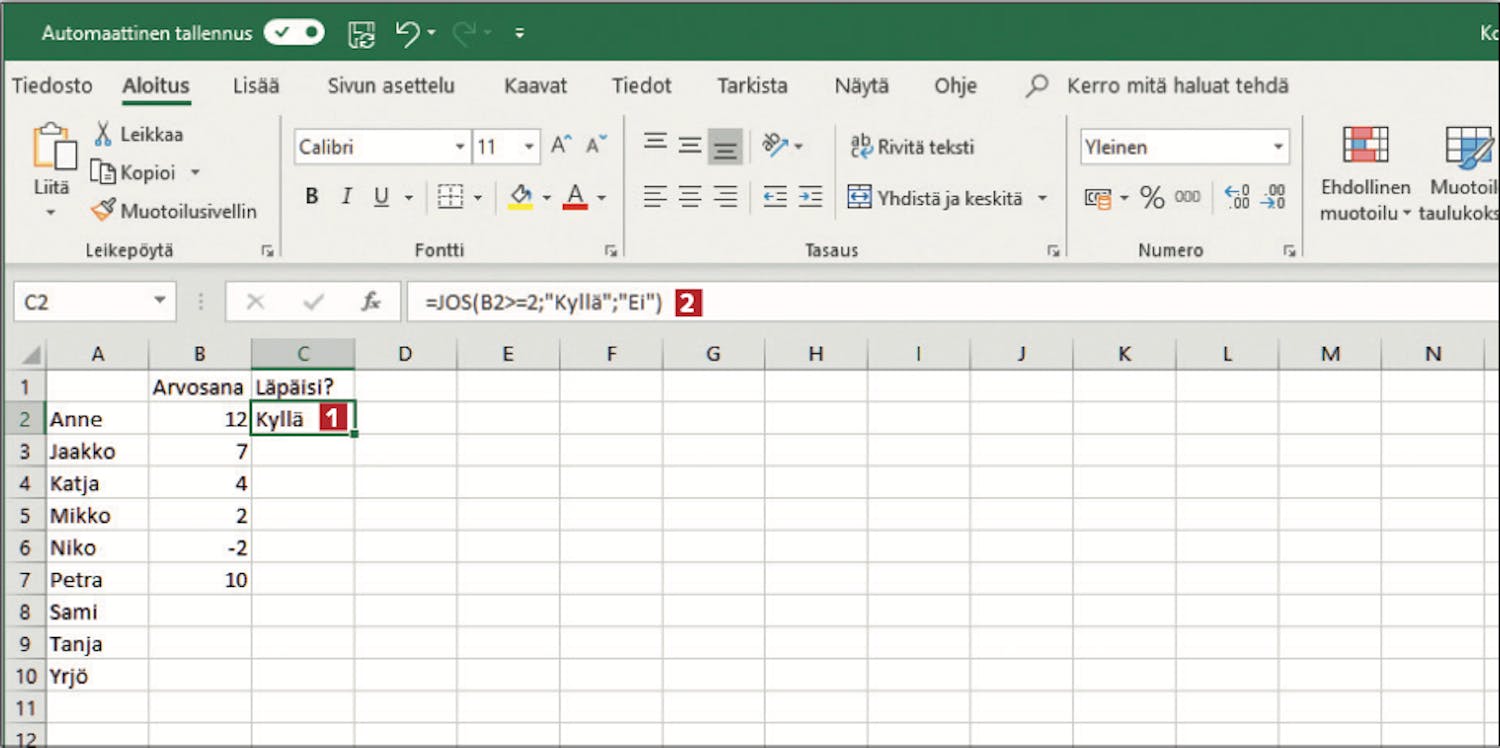This screenshot has width=1500, height=748.
Task: Apply thousands separator 000 style
Action: pos(1187,197)
